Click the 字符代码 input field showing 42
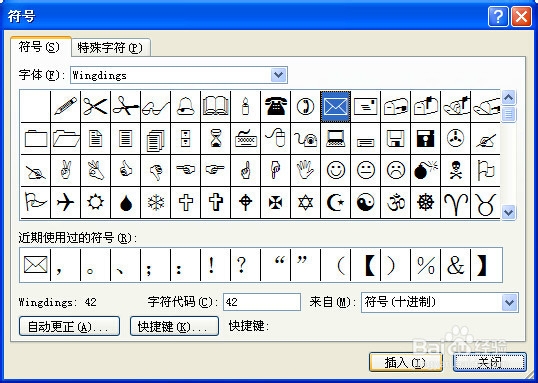Viewport: 538px width, 383px height. [x=262, y=302]
